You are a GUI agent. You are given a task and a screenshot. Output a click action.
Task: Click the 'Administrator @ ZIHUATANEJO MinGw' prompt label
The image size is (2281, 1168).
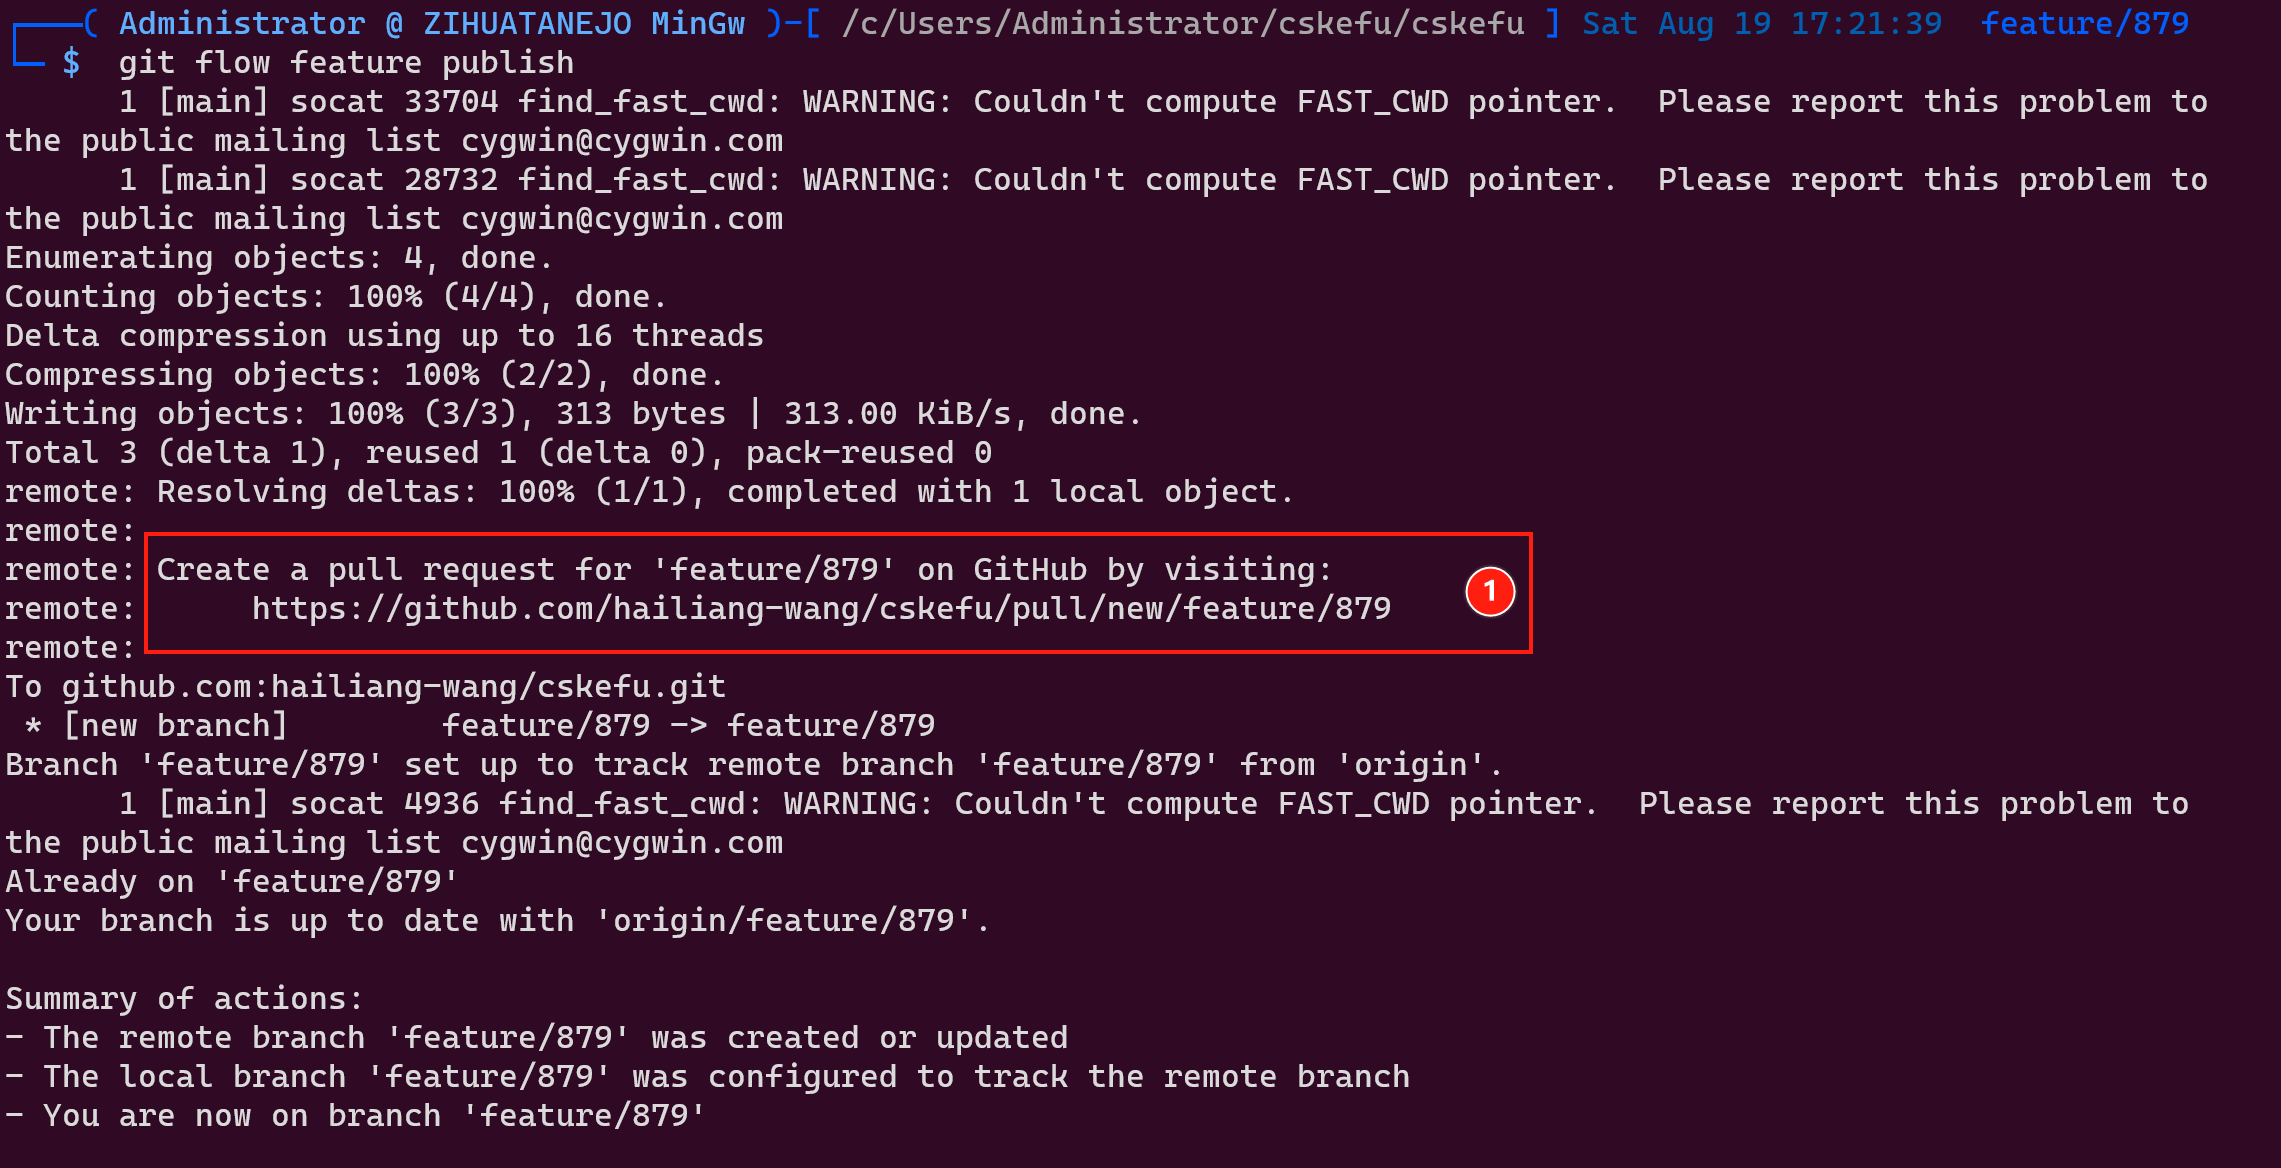(432, 23)
